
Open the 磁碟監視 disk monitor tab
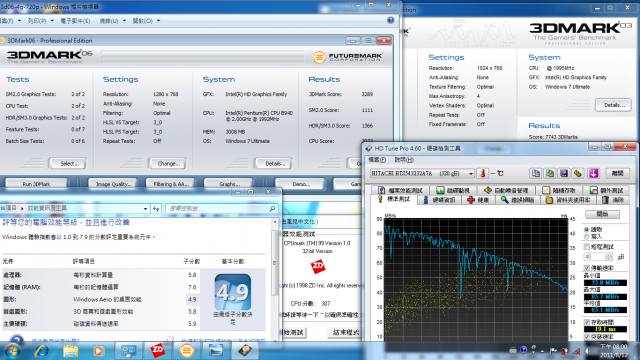(x=453, y=190)
